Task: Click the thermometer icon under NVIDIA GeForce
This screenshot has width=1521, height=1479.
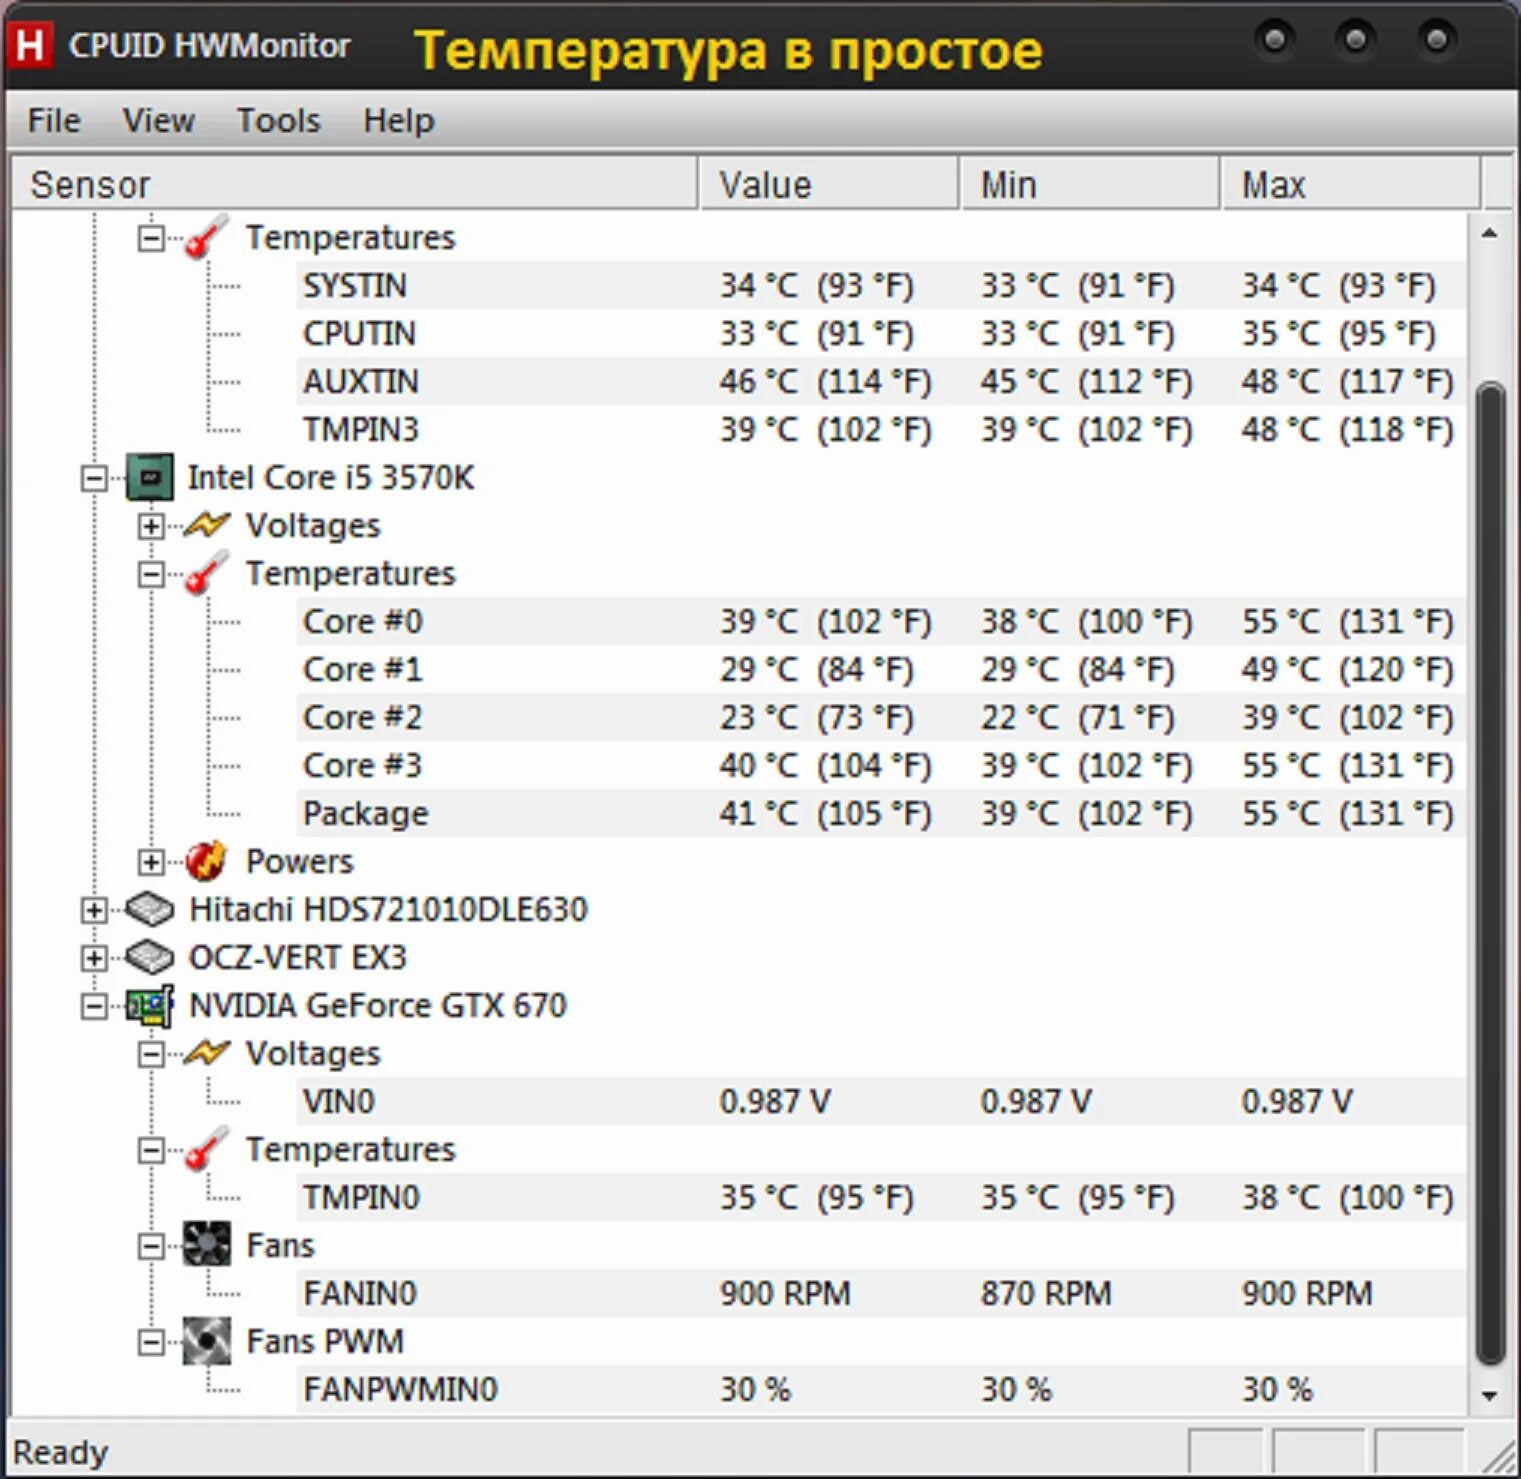Action: point(207,1149)
